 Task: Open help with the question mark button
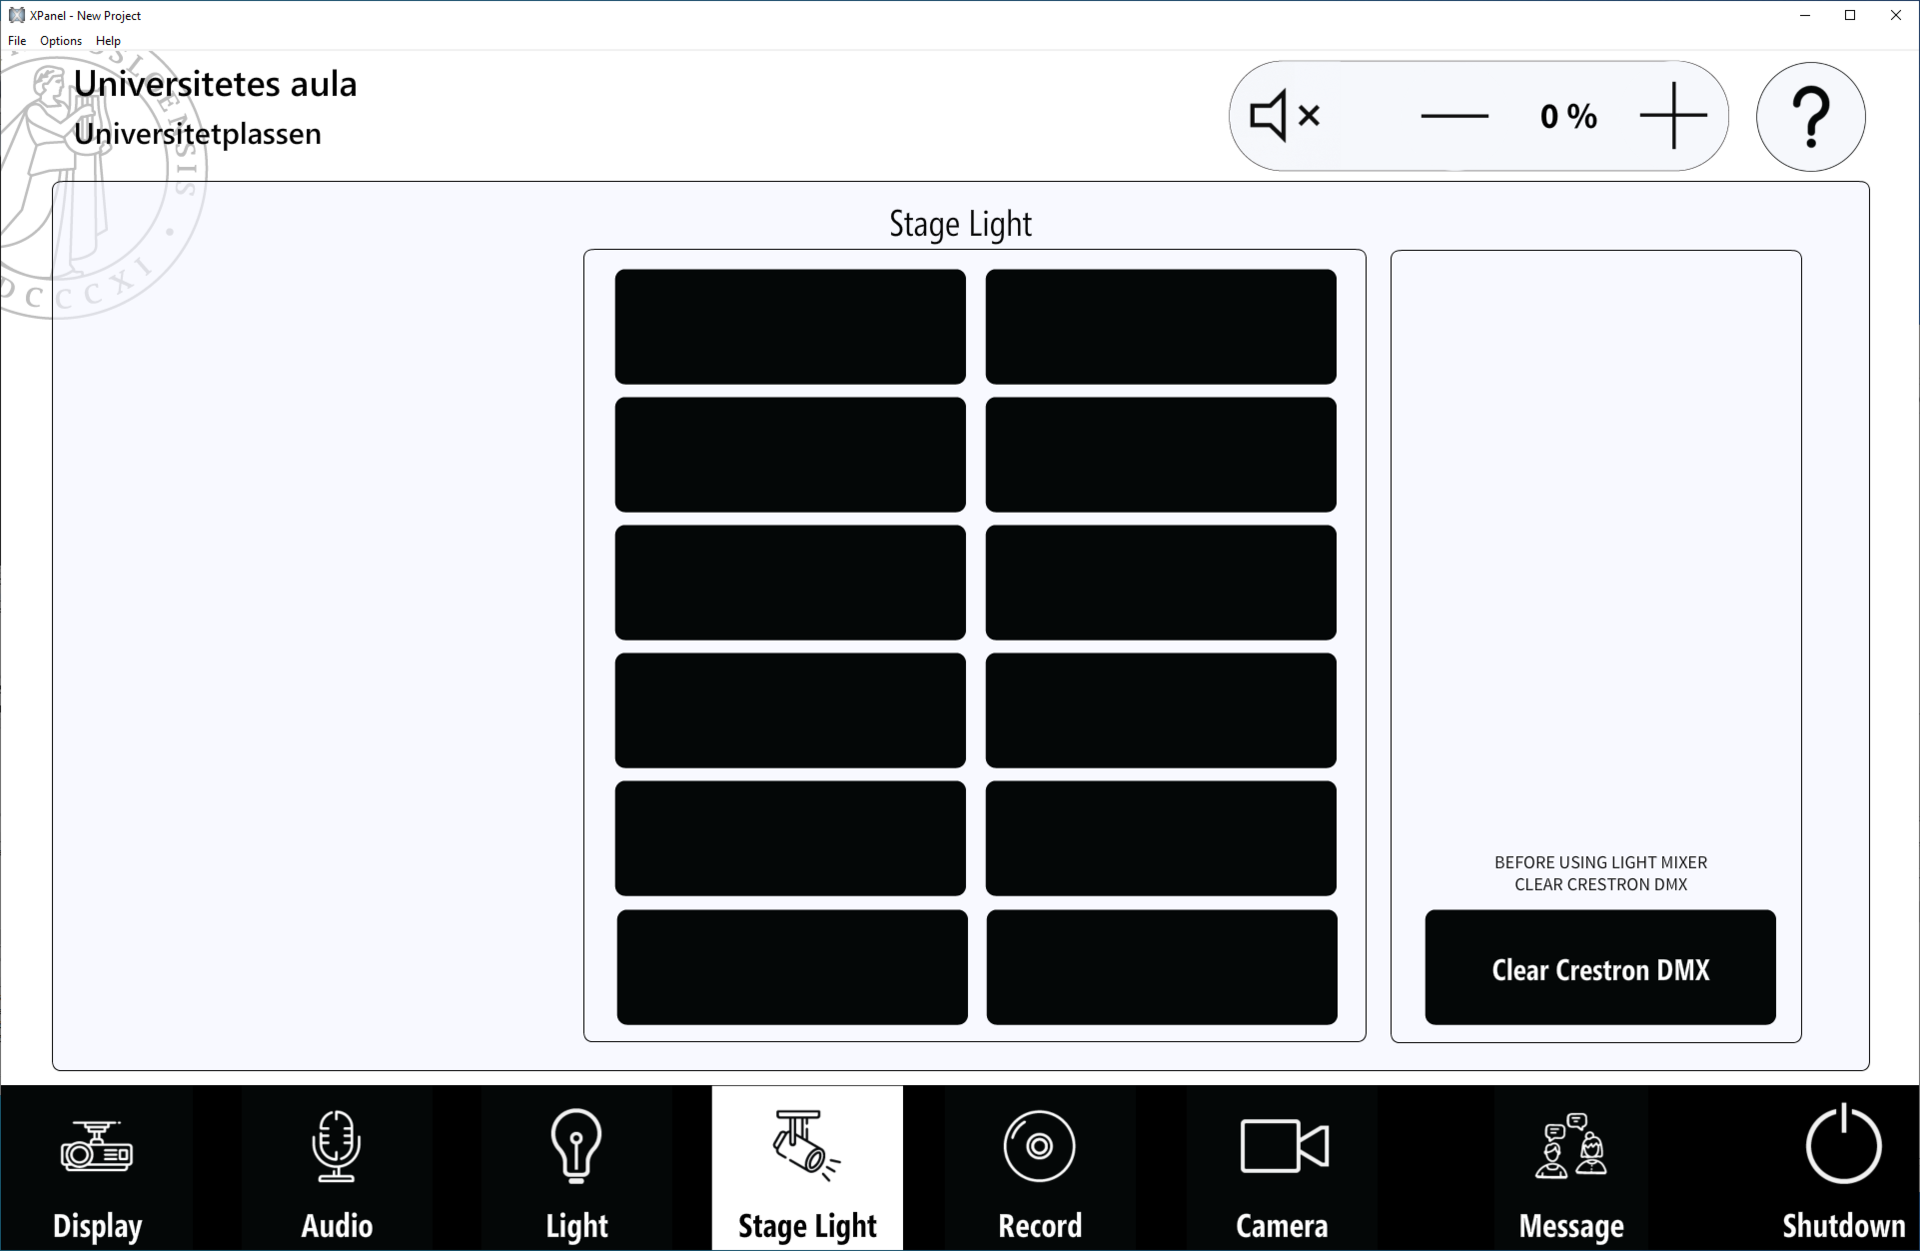[1811, 117]
